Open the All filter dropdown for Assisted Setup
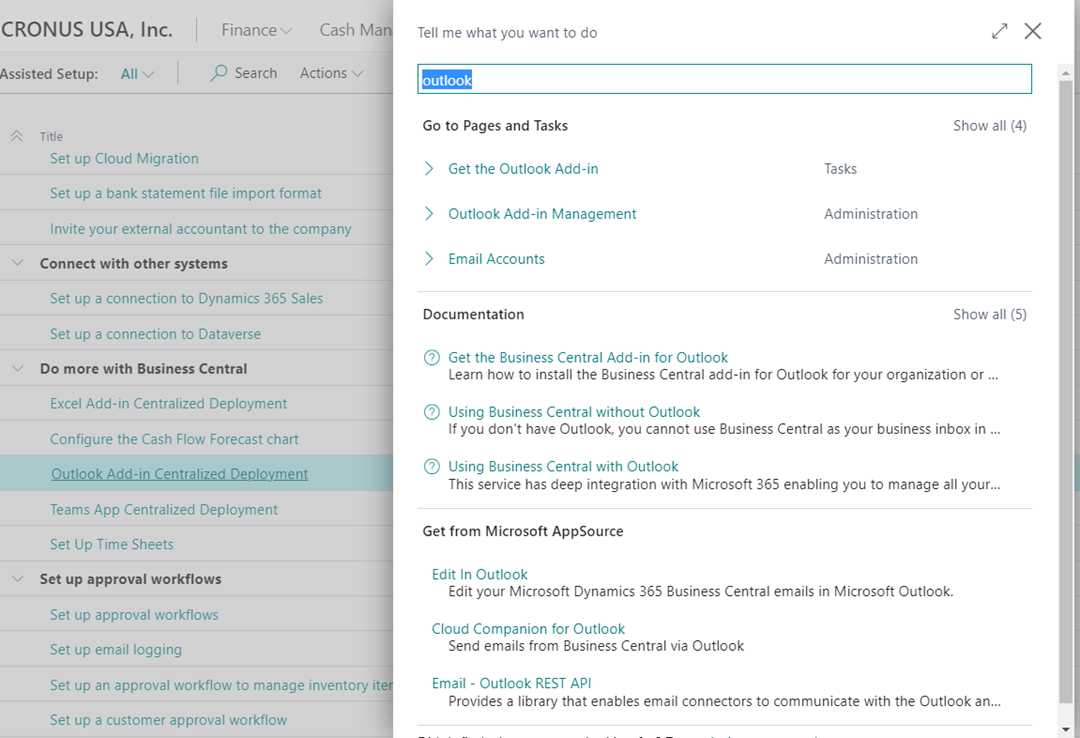Screen dimensions: 1080x738 click(x=137, y=74)
